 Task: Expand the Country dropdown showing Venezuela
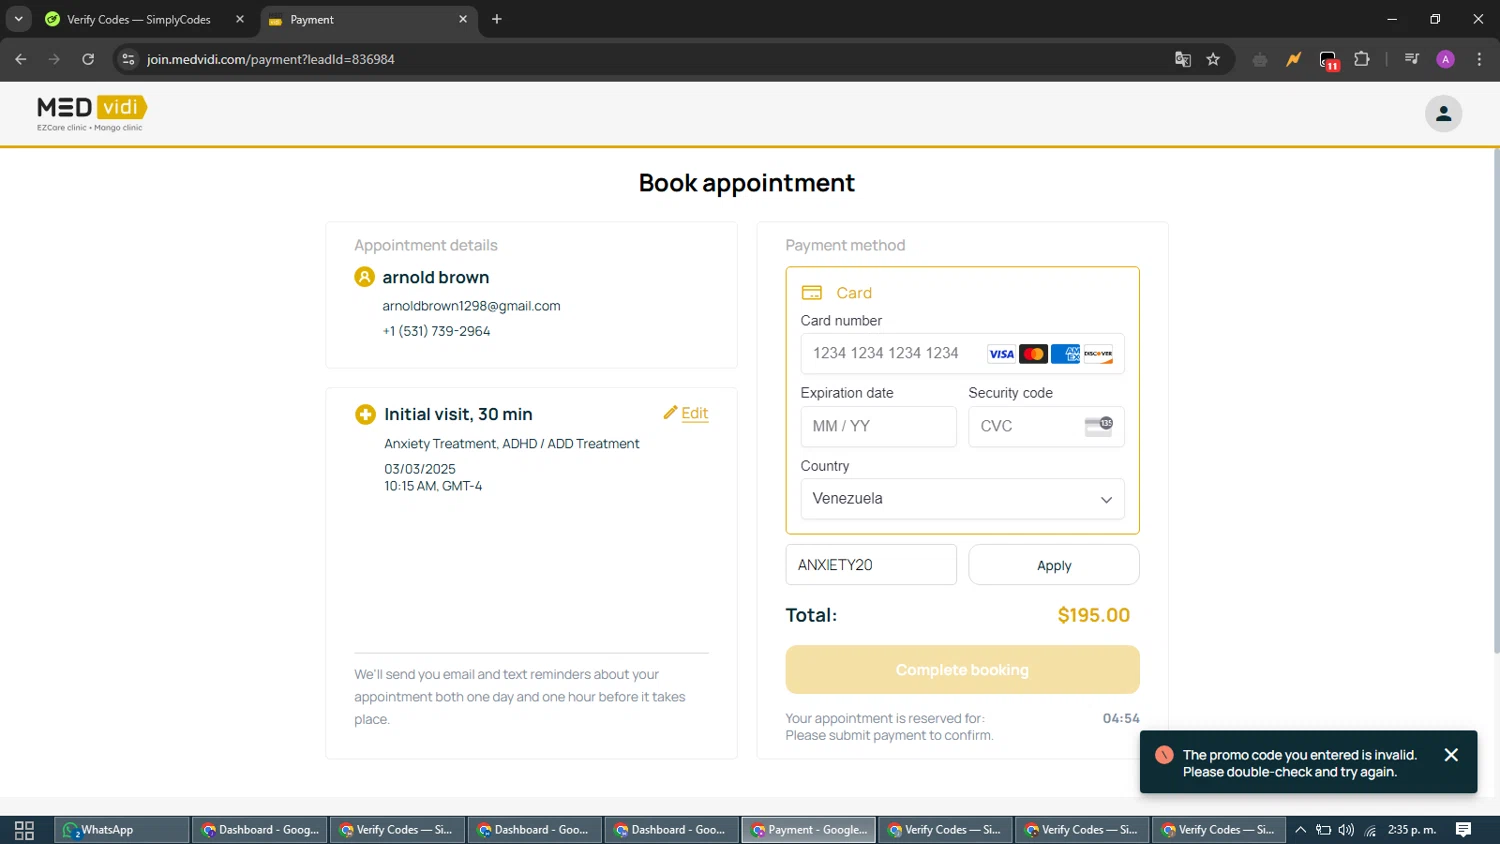click(x=962, y=499)
